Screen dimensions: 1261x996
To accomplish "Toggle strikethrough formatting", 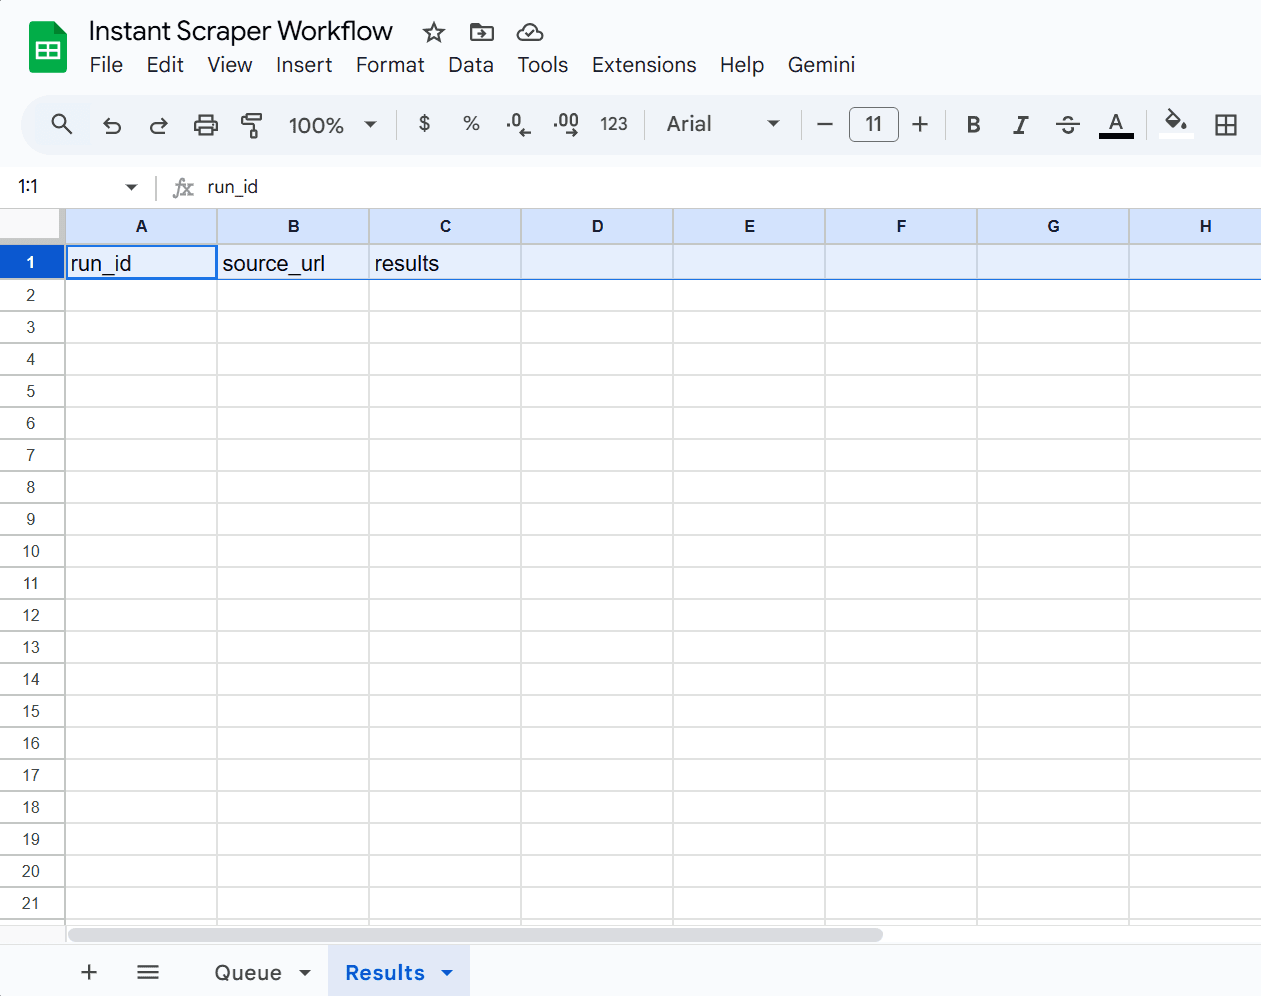I will click(x=1068, y=124).
